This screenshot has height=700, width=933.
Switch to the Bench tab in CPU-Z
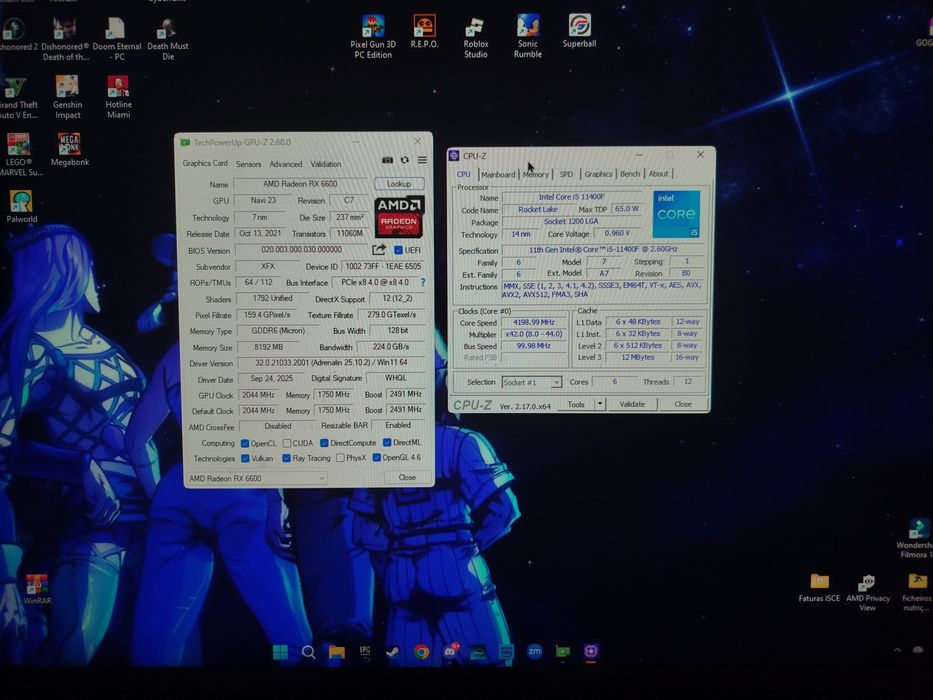[x=630, y=174]
